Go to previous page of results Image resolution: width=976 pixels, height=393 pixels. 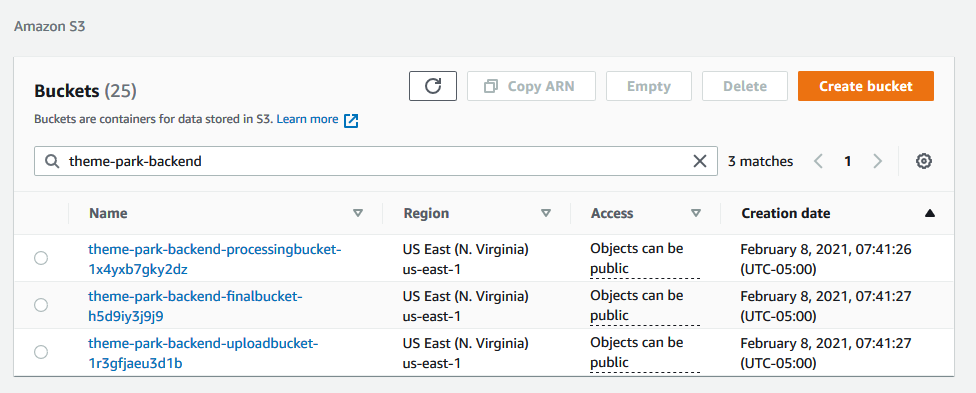pyautogui.click(x=819, y=161)
